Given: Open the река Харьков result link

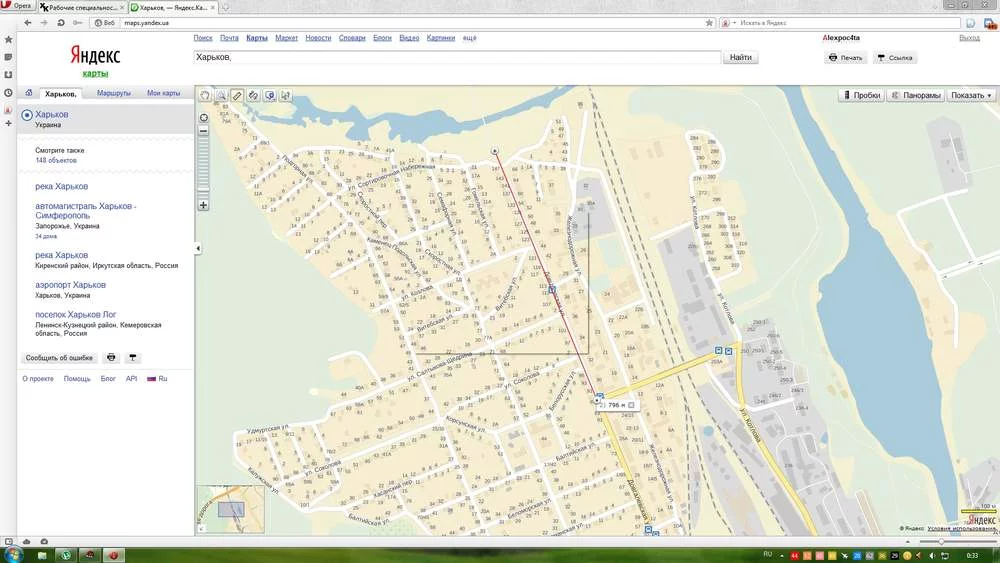Looking at the screenshot, I should point(61,186).
